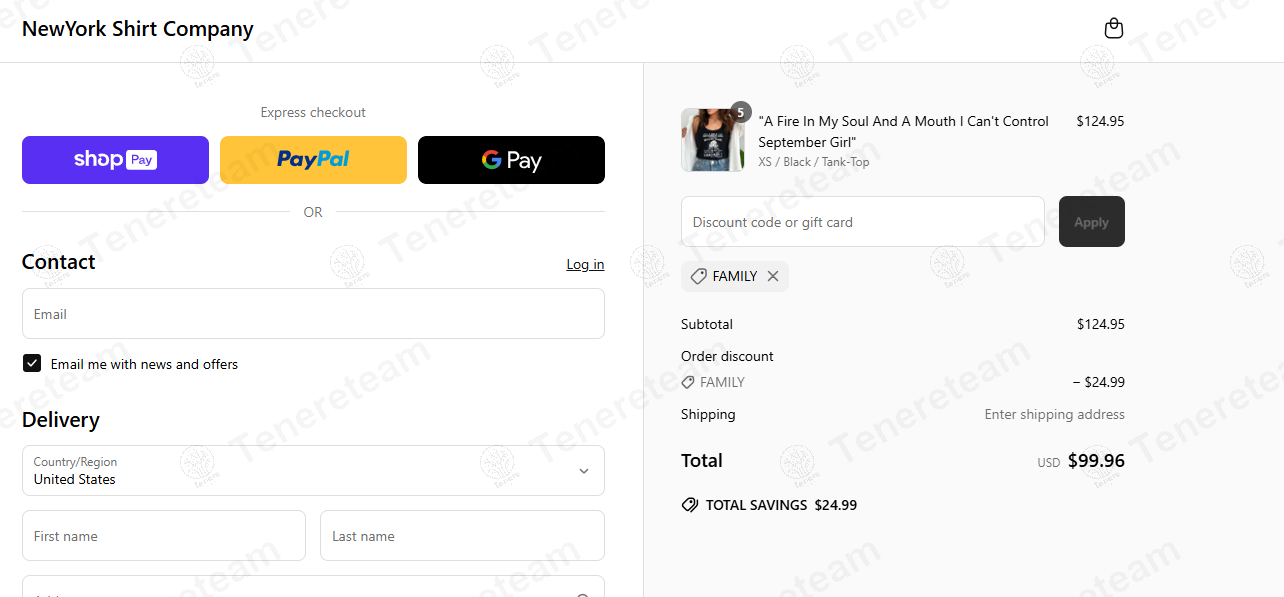The width and height of the screenshot is (1284, 597).
Task: Click the tag icon on FAMILY chip
Action: [699, 277]
